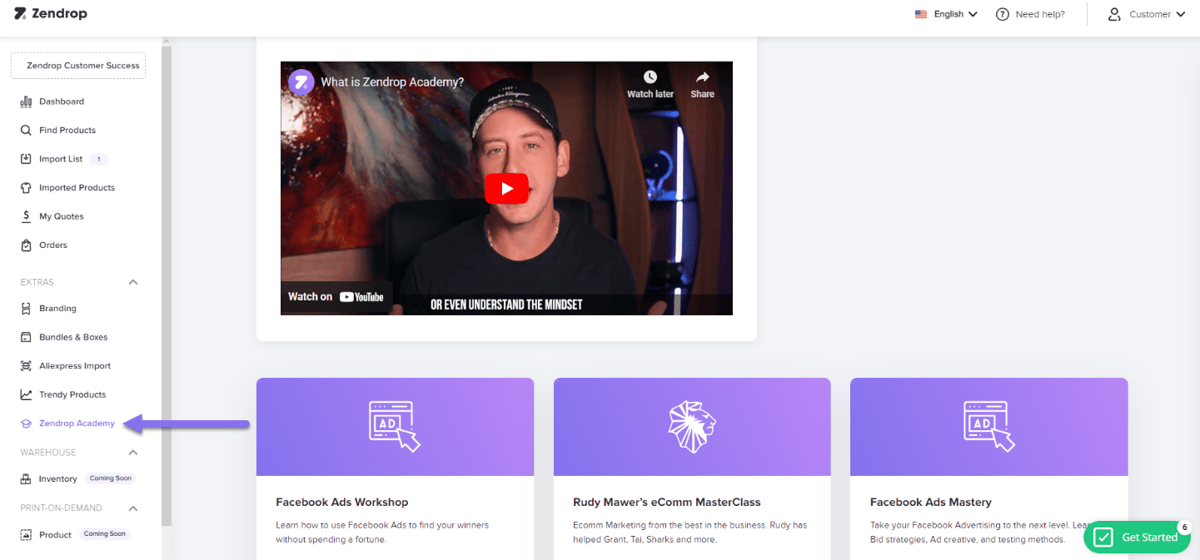Collapse the Print-on-Demand section
Viewport: 1200px width, 560px height.
pyautogui.click(x=133, y=508)
